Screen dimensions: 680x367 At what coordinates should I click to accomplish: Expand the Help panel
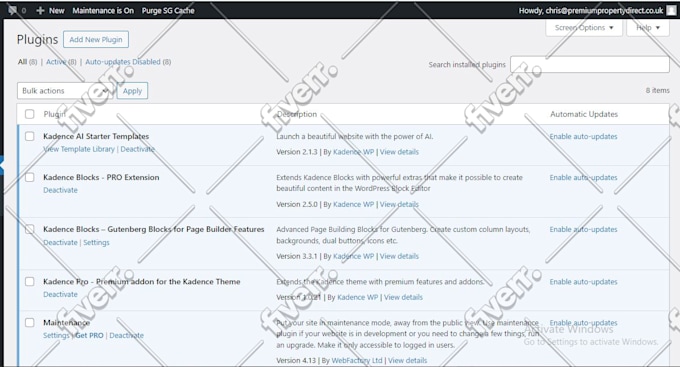tap(648, 28)
